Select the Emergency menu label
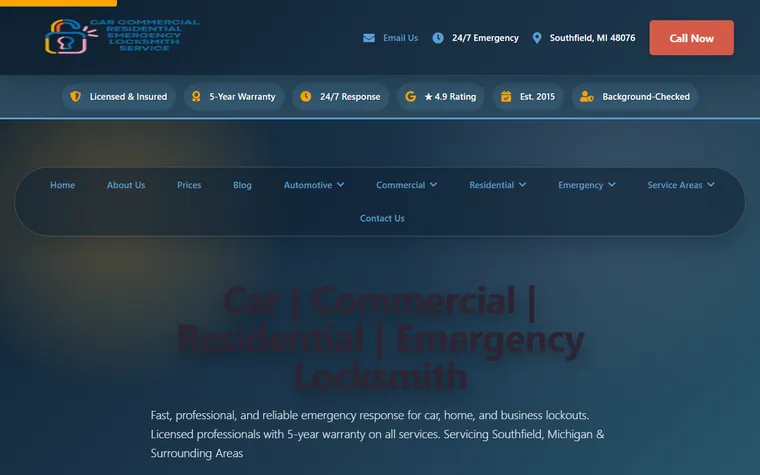 tap(581, 185)
